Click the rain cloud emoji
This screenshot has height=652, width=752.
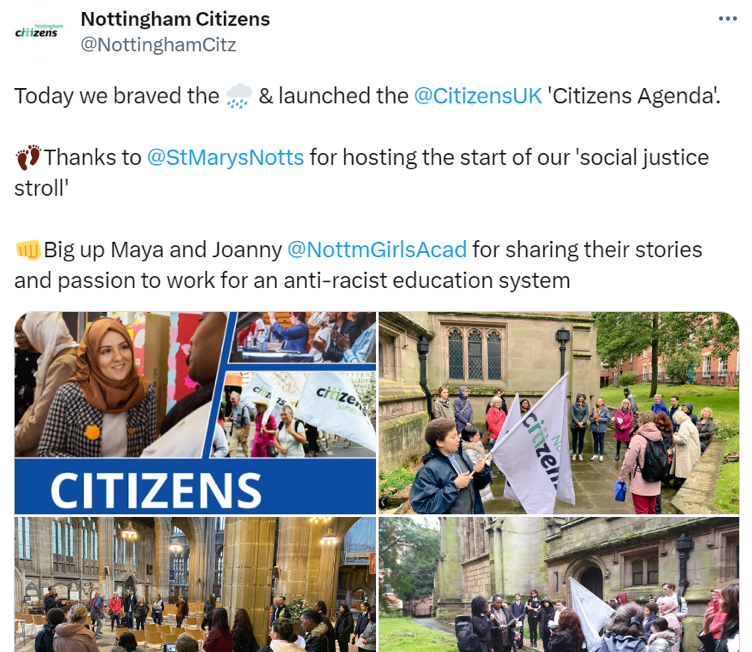click(x=239, y=96)
